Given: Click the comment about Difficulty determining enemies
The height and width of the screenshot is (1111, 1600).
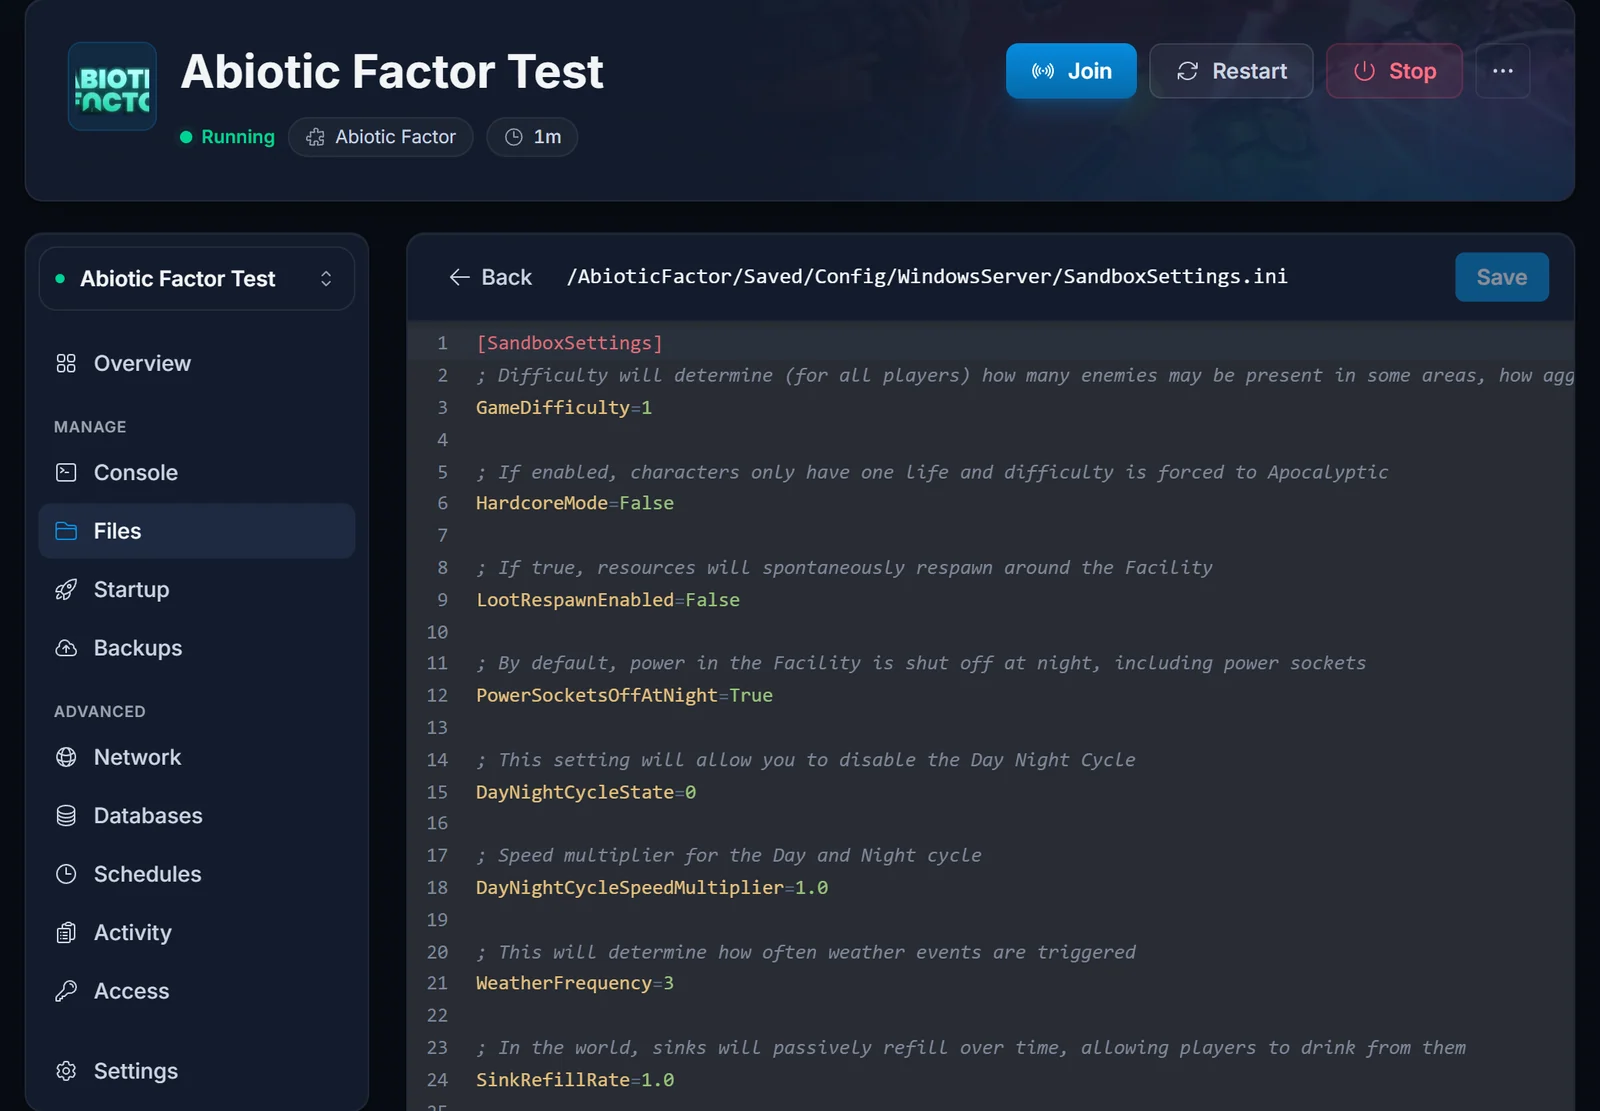Looking at the screenshot, I should 1025,375.
